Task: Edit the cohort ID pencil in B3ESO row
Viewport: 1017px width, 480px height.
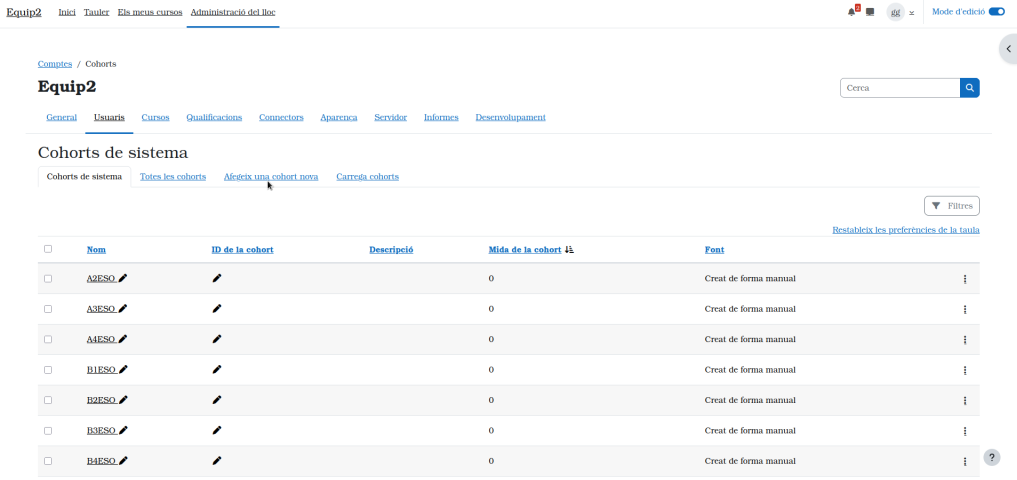Action: click(x=217, y=431)
